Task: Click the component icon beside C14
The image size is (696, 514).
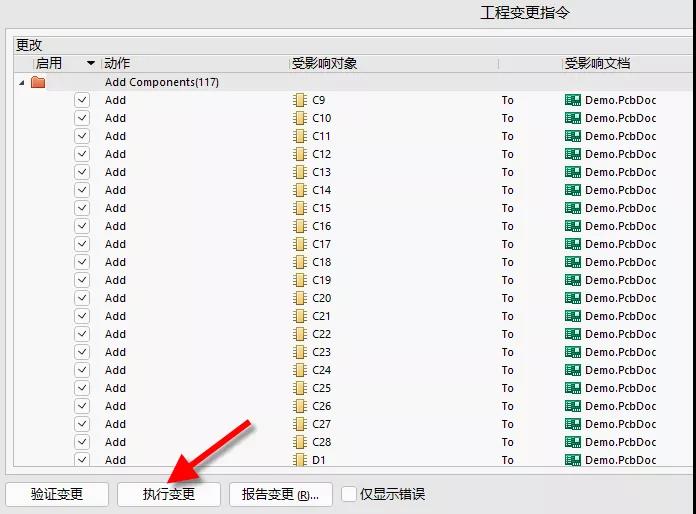Action: (x=299, y=190)
